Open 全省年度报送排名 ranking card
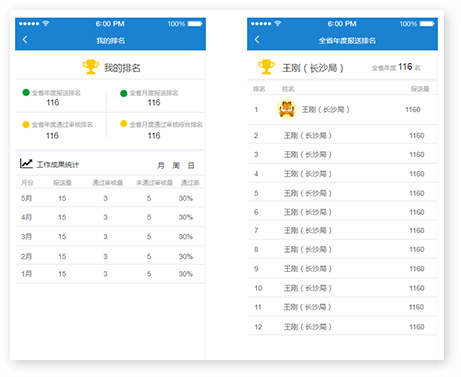 coord(61,97)
